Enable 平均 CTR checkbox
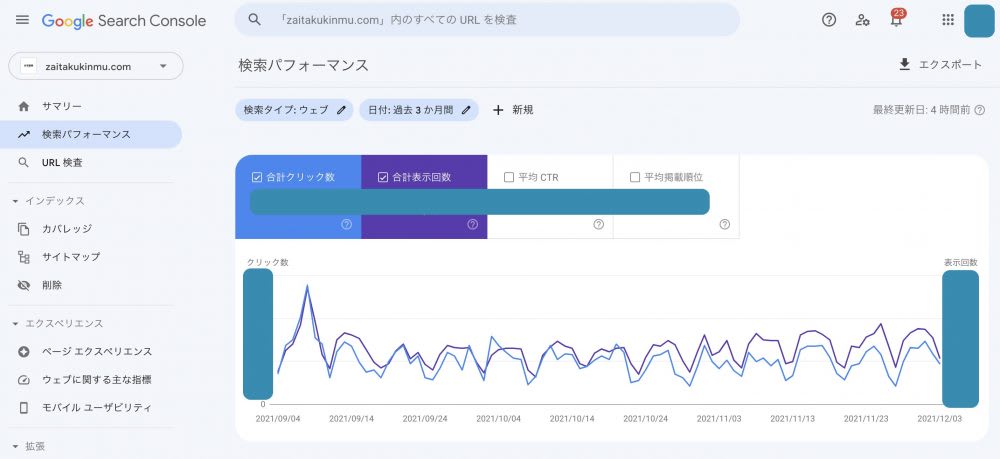Image resolution: width=1000 pixels, height=459 pixels. (509, 177)
